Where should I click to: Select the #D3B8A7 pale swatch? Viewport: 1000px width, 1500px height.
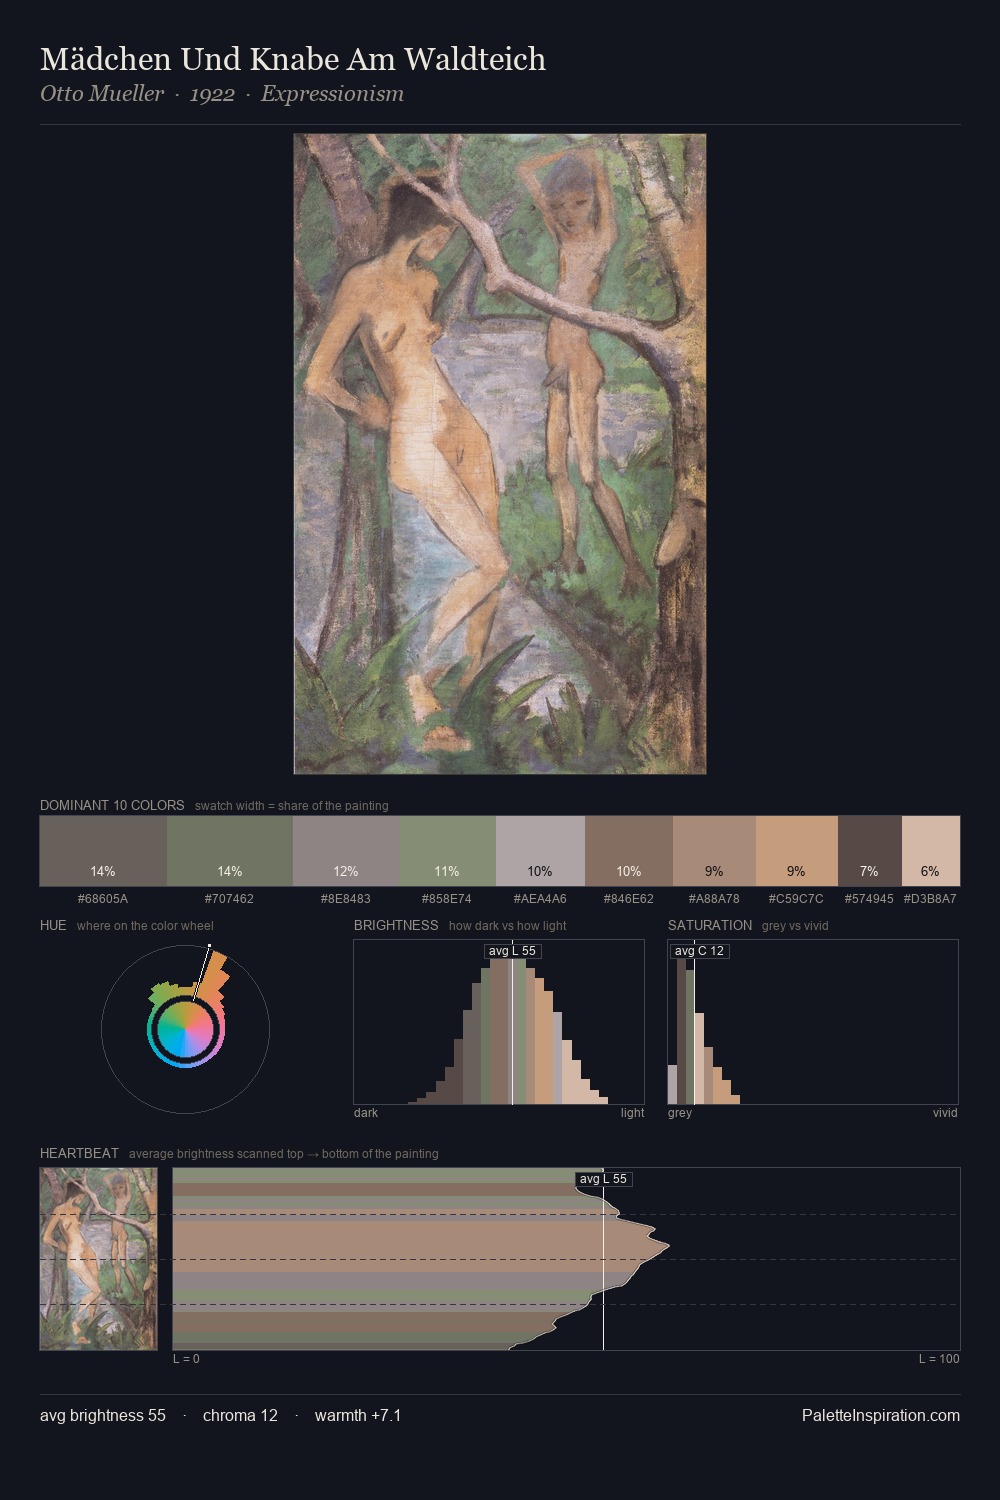(931, 851)
